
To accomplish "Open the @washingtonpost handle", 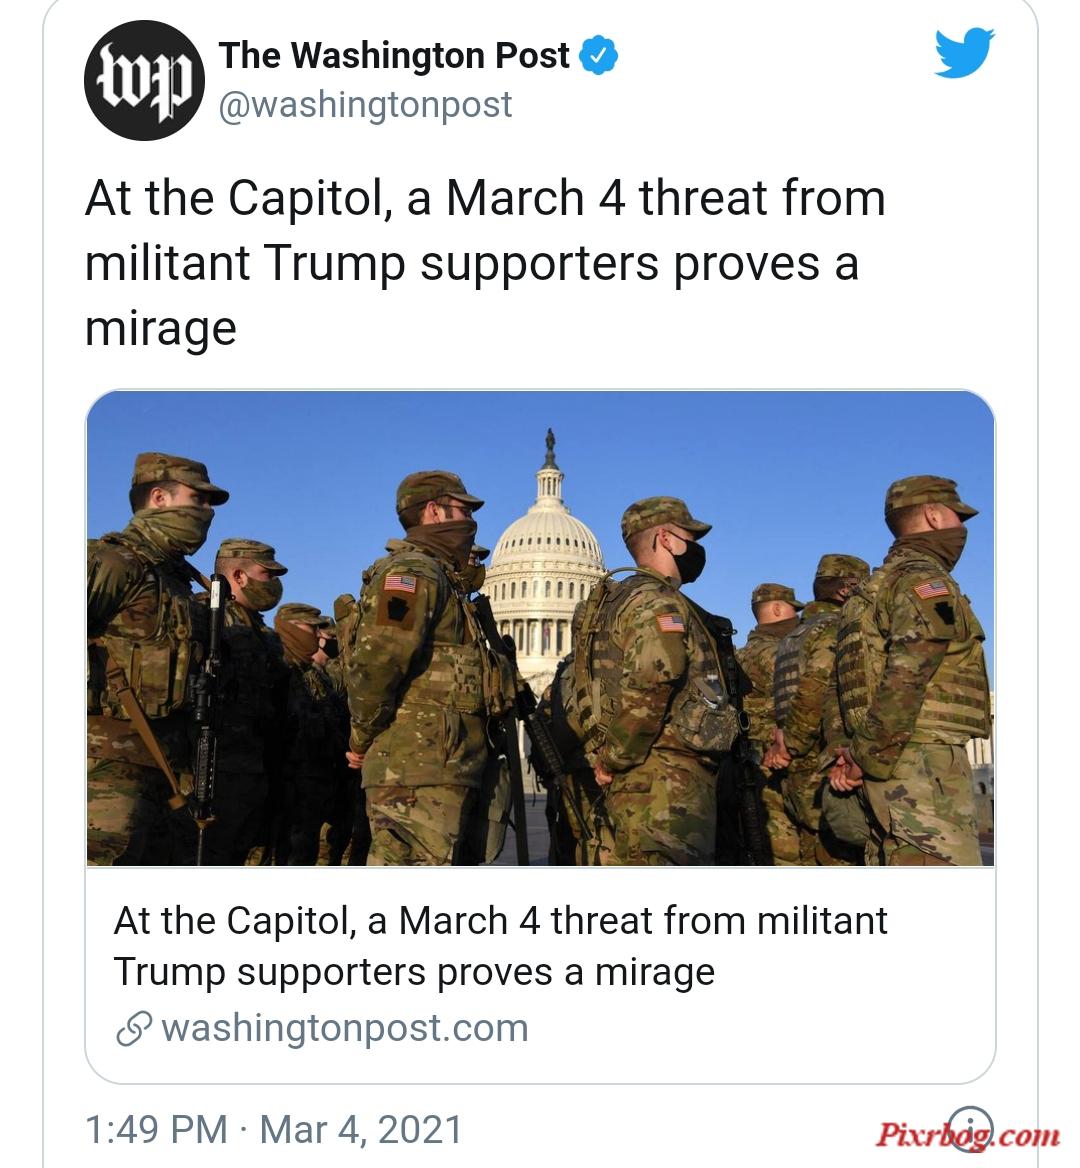I will (x=365, y=105).
